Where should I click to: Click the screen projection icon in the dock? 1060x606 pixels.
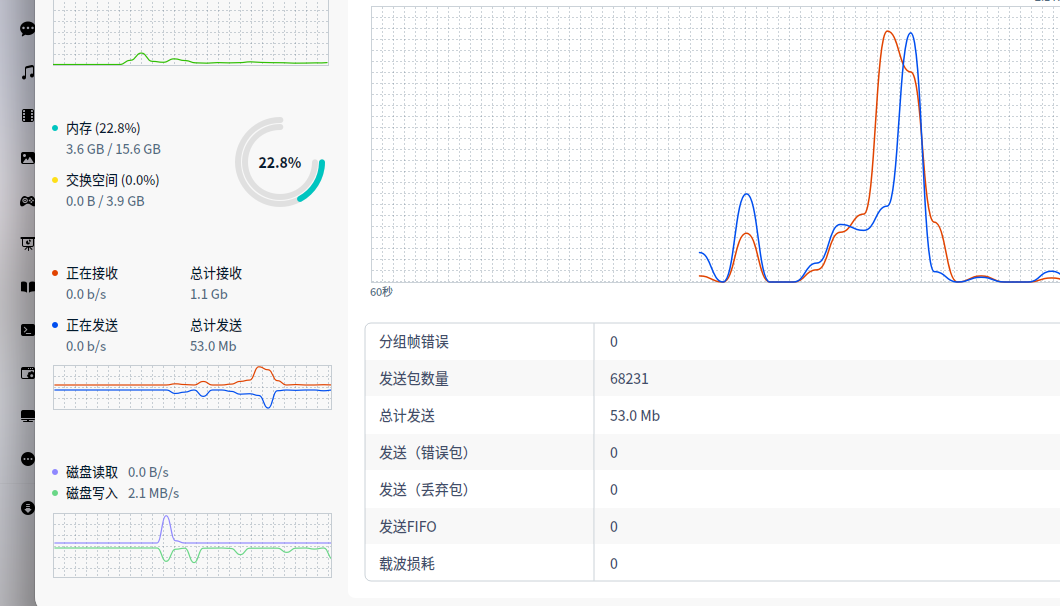(x=27, y=242)
